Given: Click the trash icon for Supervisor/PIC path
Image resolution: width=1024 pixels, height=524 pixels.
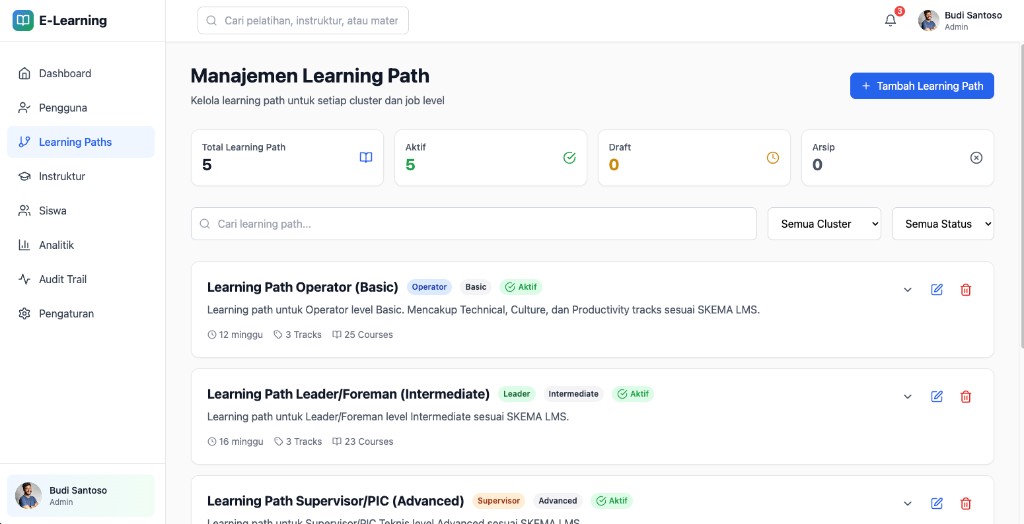Looking at the screenshot, I should [965, 503].
